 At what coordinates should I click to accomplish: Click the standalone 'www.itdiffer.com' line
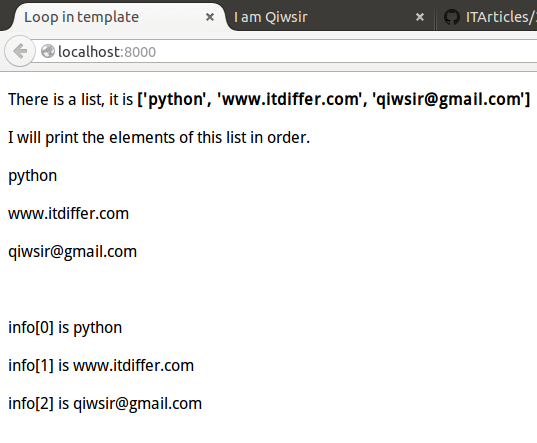(68, 214)
